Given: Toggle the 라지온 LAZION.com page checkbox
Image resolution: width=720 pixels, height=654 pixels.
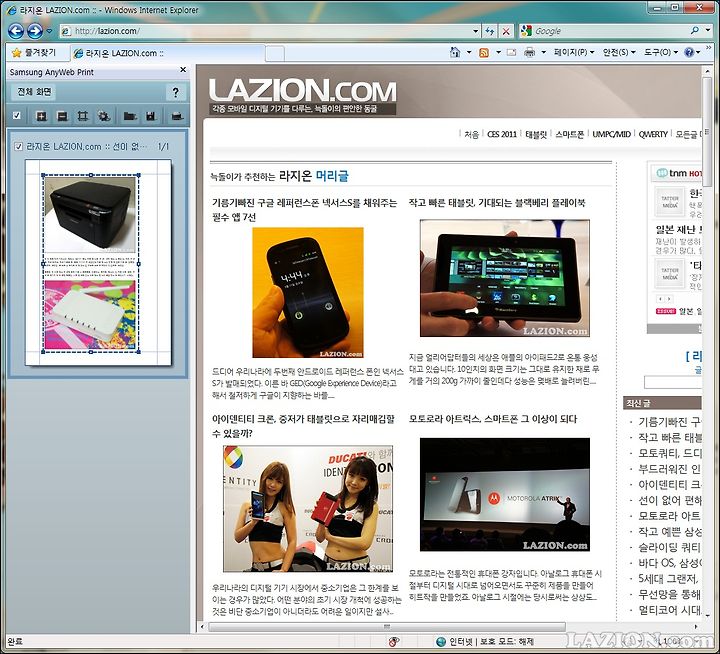Looking at the screenshot, I should click(18, 147).
